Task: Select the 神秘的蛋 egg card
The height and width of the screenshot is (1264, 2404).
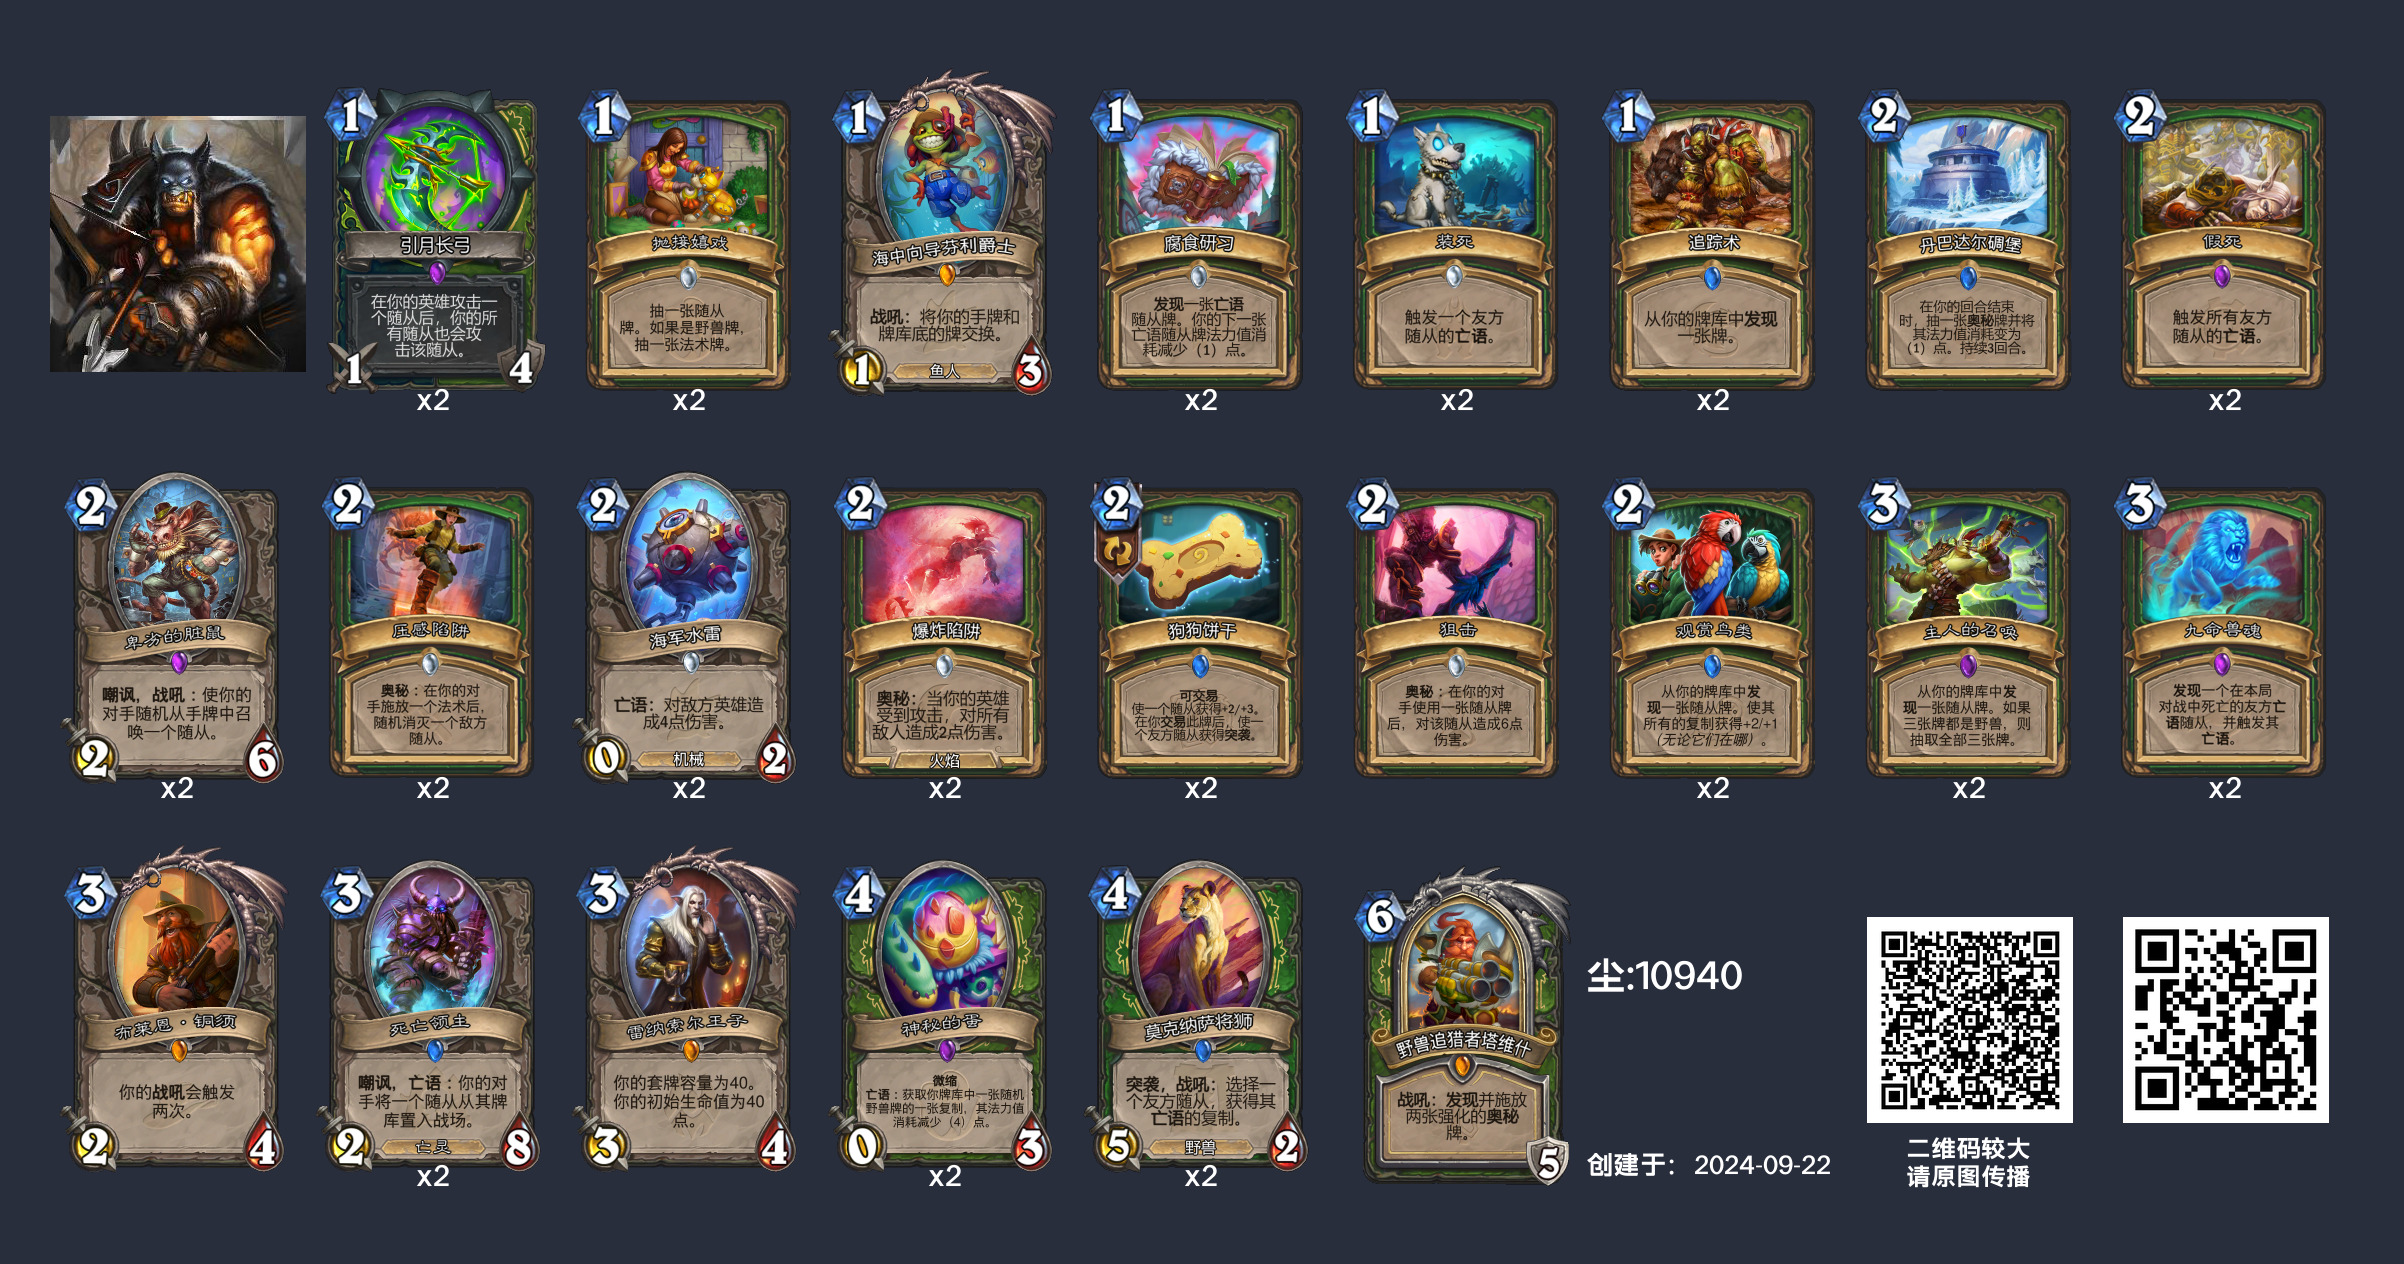Action: coord(945,1016)
